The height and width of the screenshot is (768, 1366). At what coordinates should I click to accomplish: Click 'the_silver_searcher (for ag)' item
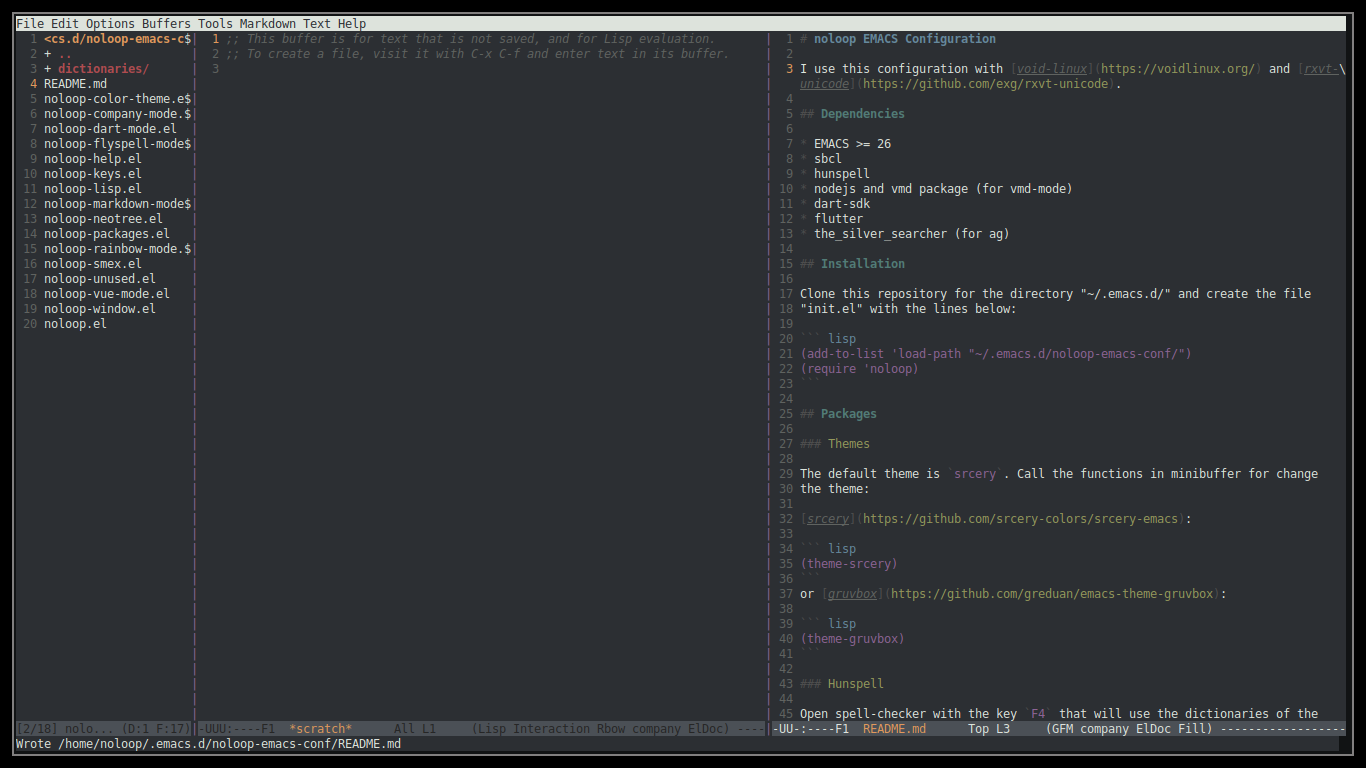point(912,234)
